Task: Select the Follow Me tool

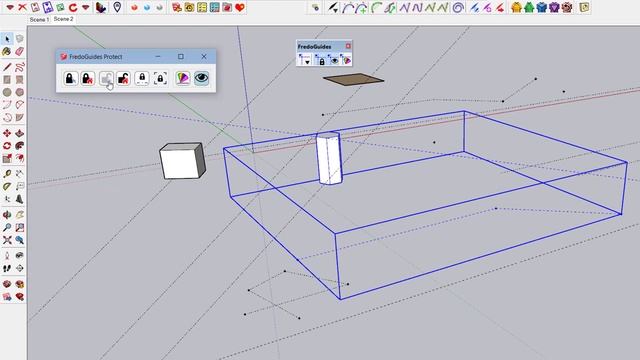Action: tap(20, 146)
